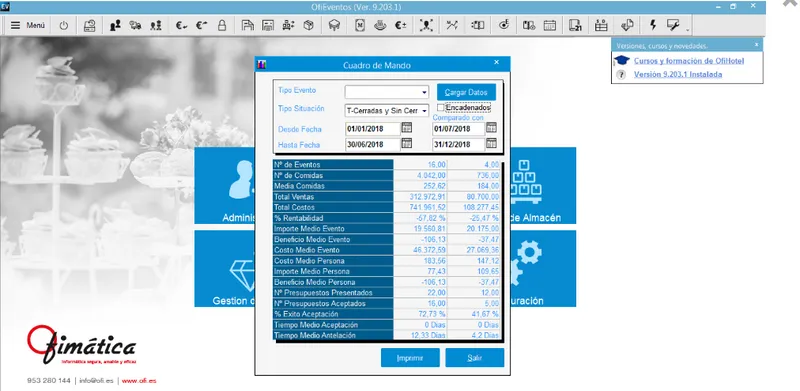800x391 pixels.
Task: Click the comparison end date 31/12/2018 field
Action: [x=458, y=144]
